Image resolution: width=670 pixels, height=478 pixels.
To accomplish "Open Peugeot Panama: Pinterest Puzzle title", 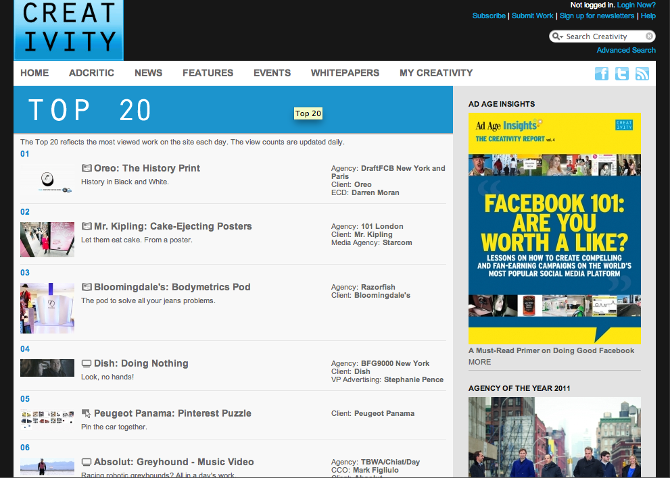I will 173,413.
